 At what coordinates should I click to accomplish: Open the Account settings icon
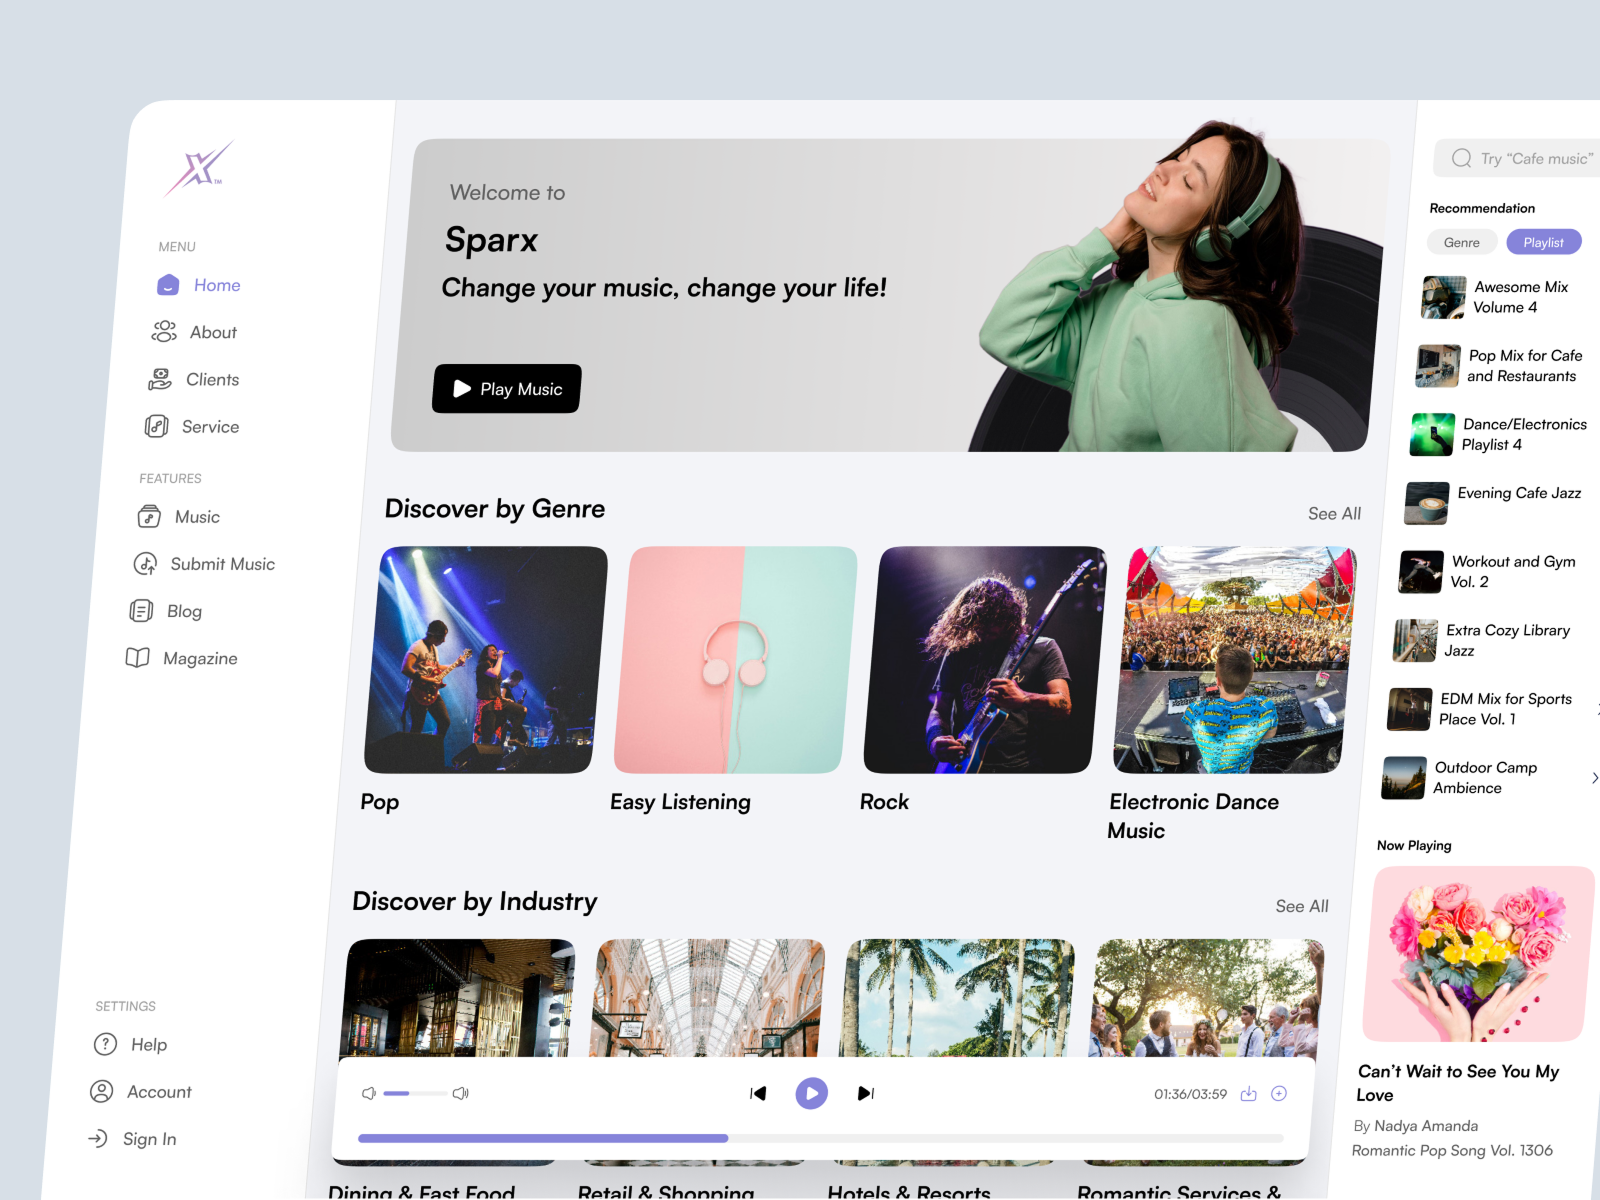click(101, 1091)
